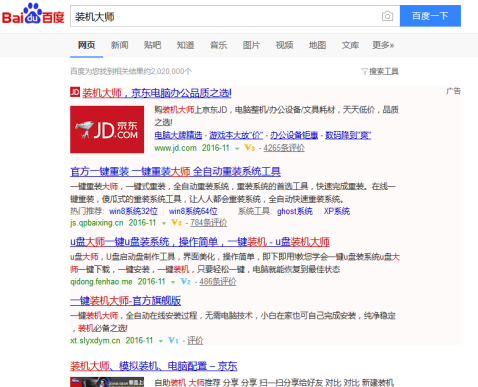Switch to the 贴吧 tab
The image size is (478, 387).
point(152,45)
